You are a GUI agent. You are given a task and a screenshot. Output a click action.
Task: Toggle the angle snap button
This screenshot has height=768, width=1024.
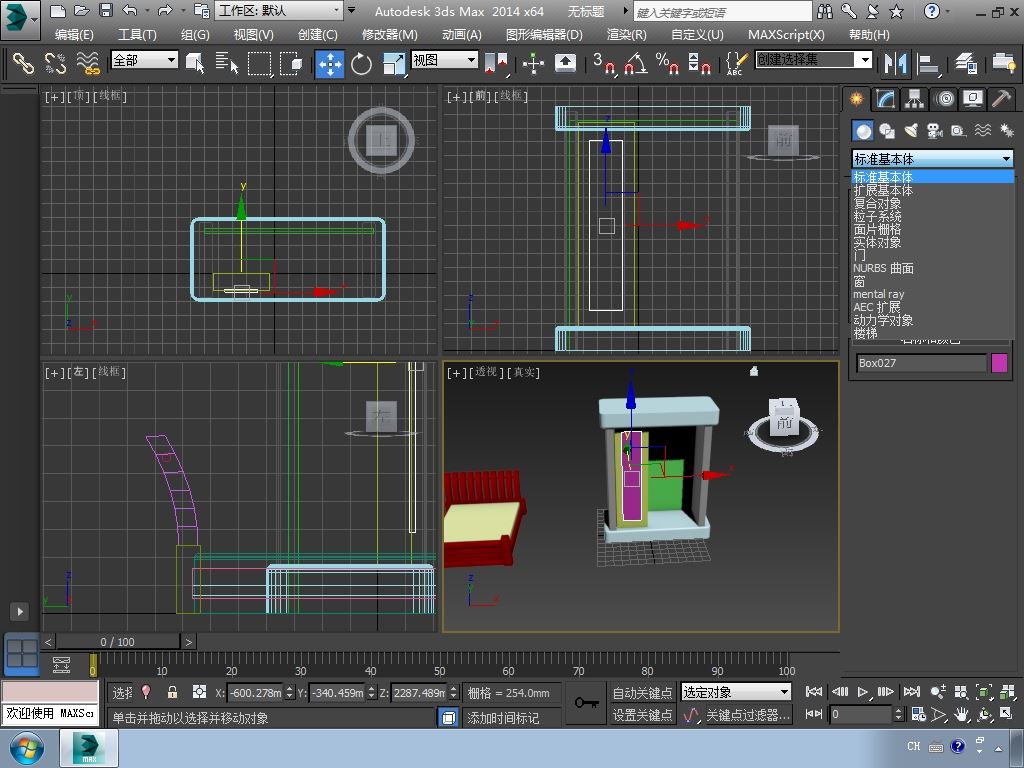coord(635,64)
